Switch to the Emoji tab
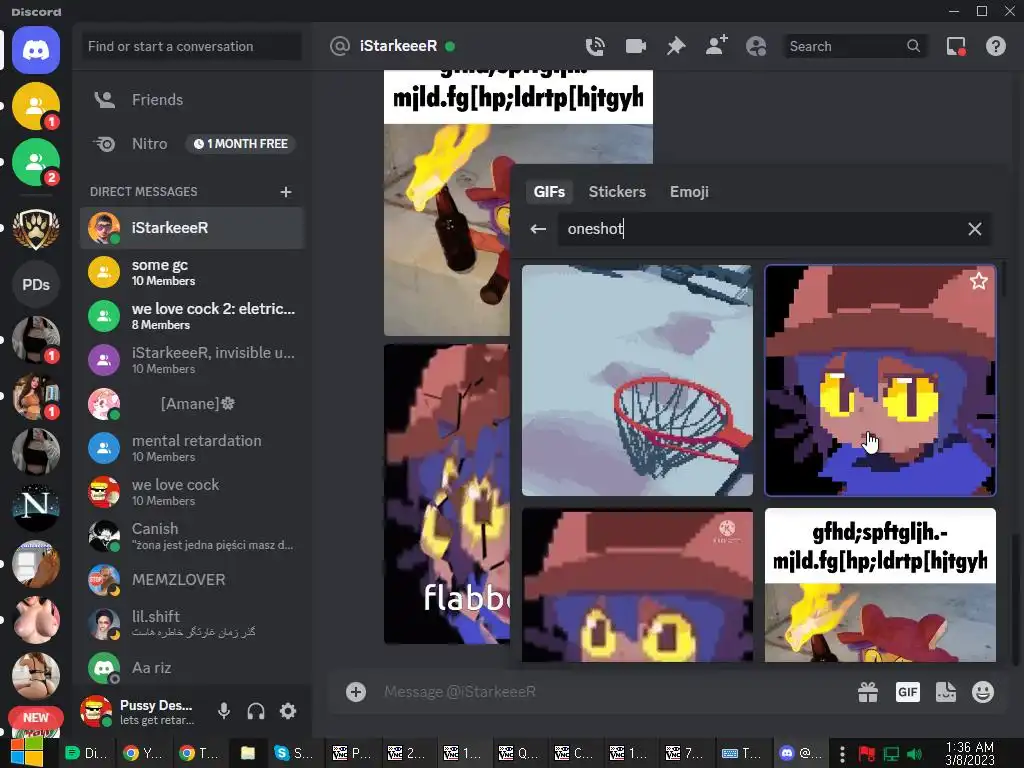This screenshot has width=1024, height=768. pyautogui.click(x=689, y=192)
